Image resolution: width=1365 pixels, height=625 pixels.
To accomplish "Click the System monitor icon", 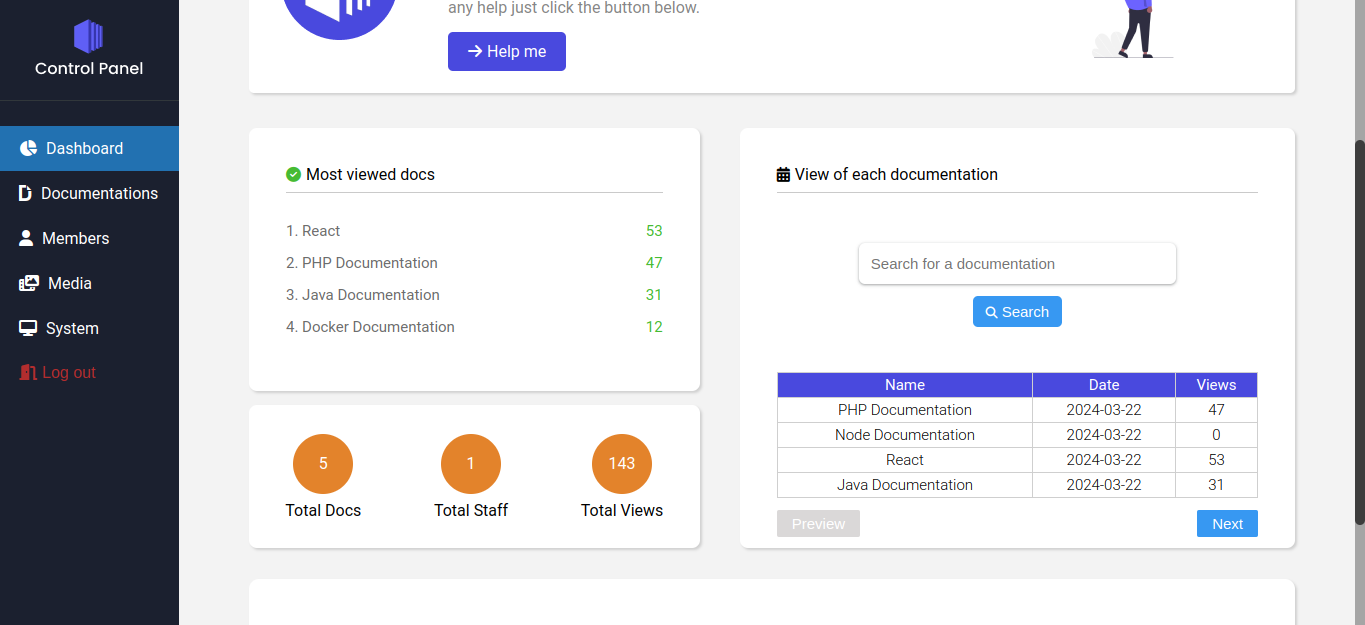I will pyautogui.click(x=28, y=328).
